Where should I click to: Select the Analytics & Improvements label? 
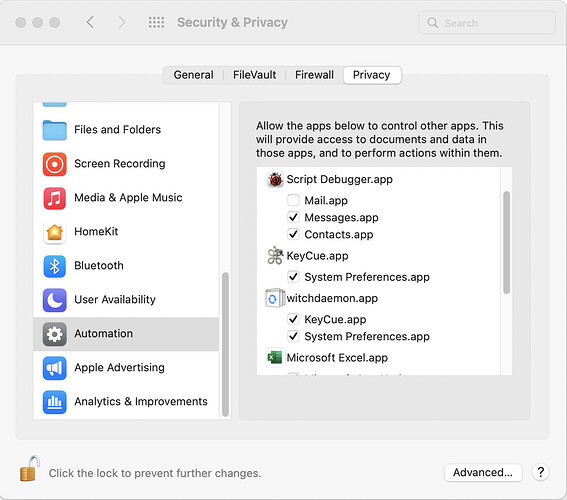(x=141, y=402)
